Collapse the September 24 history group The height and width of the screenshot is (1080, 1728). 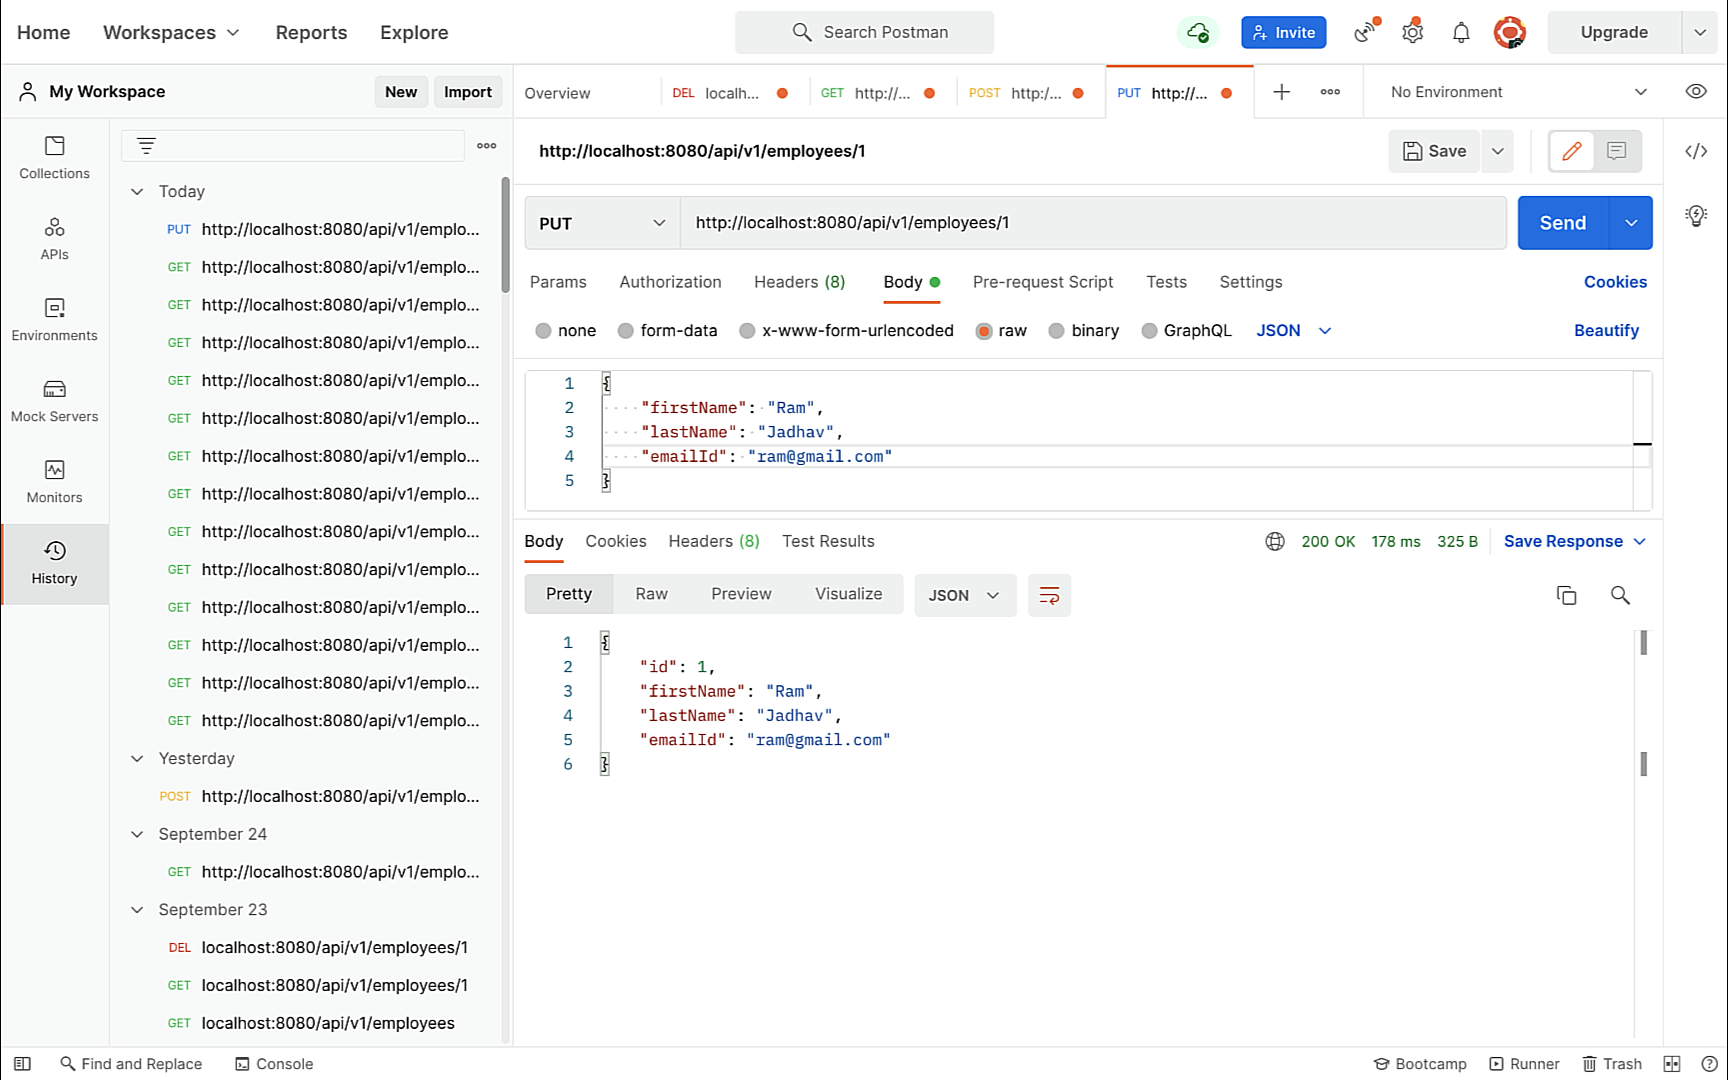[x=137, y=834]
